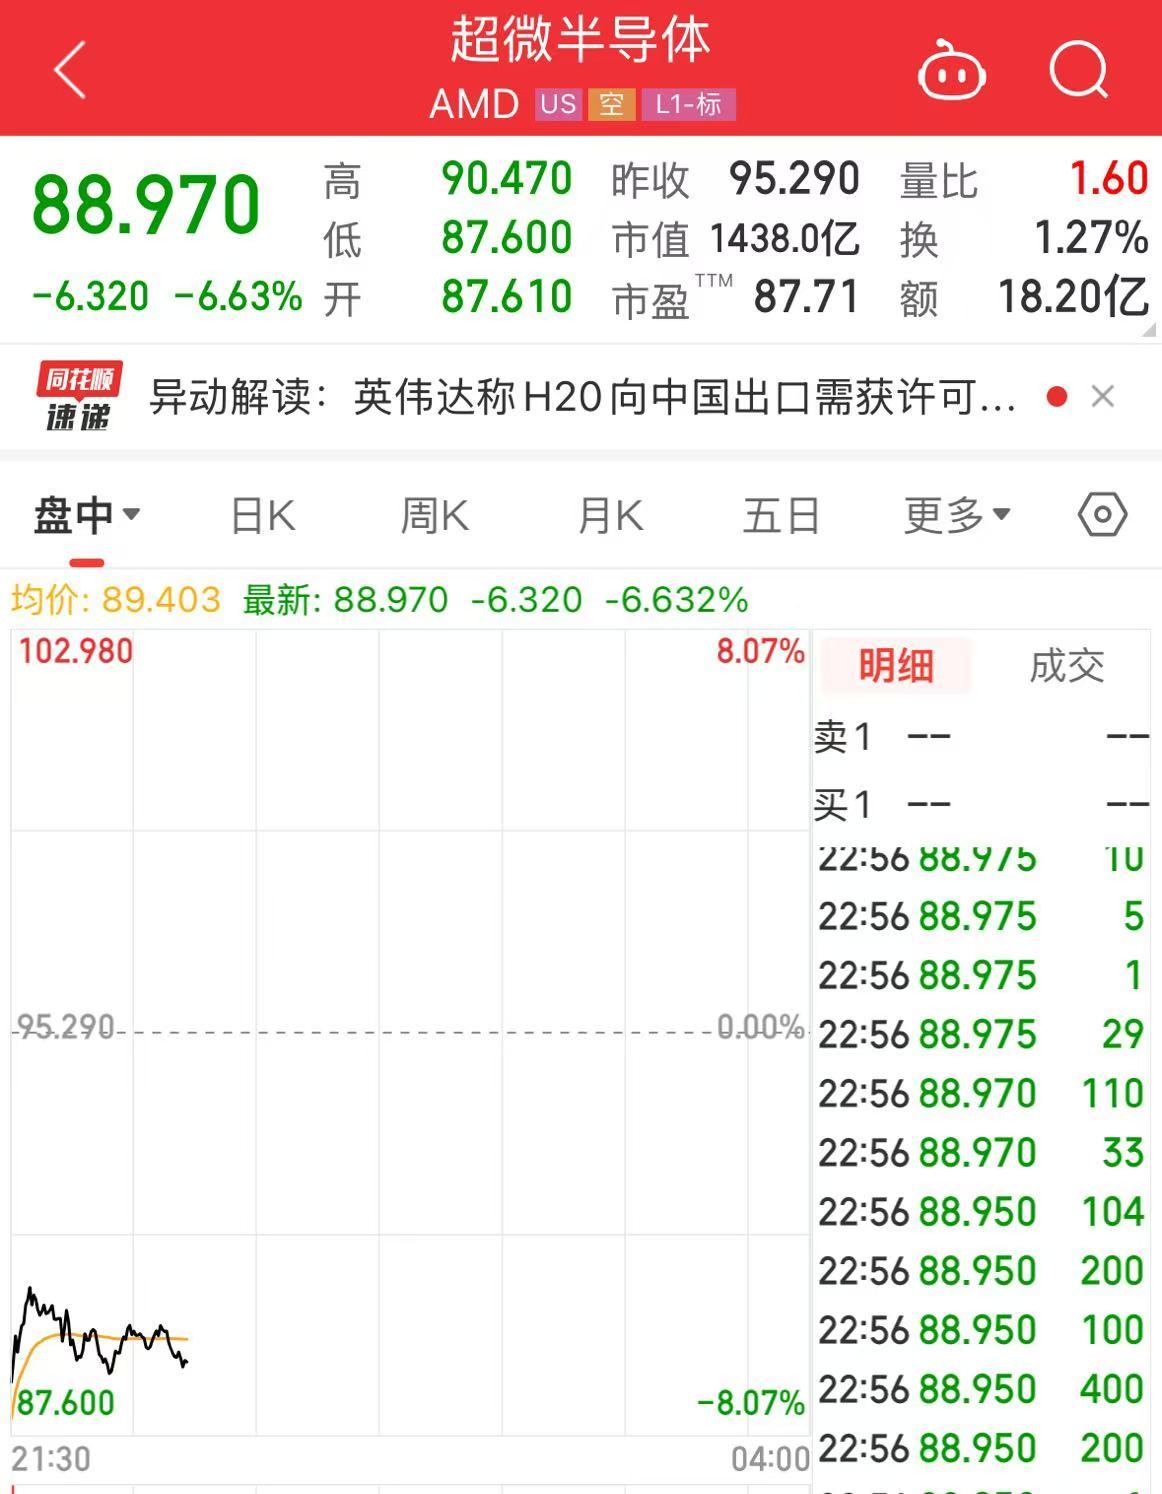Open chart settings hexagon icon

click(x=1103, y=515)
